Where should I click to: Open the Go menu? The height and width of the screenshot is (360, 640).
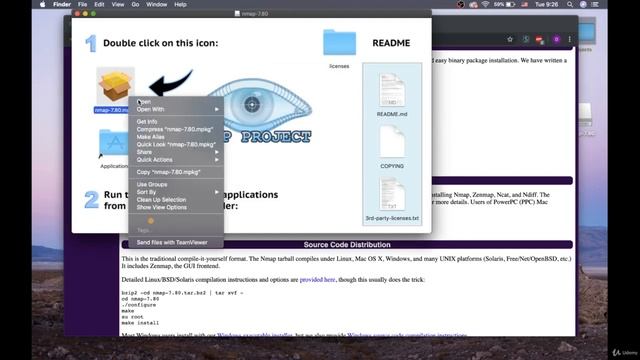click(x=135, y=4)
